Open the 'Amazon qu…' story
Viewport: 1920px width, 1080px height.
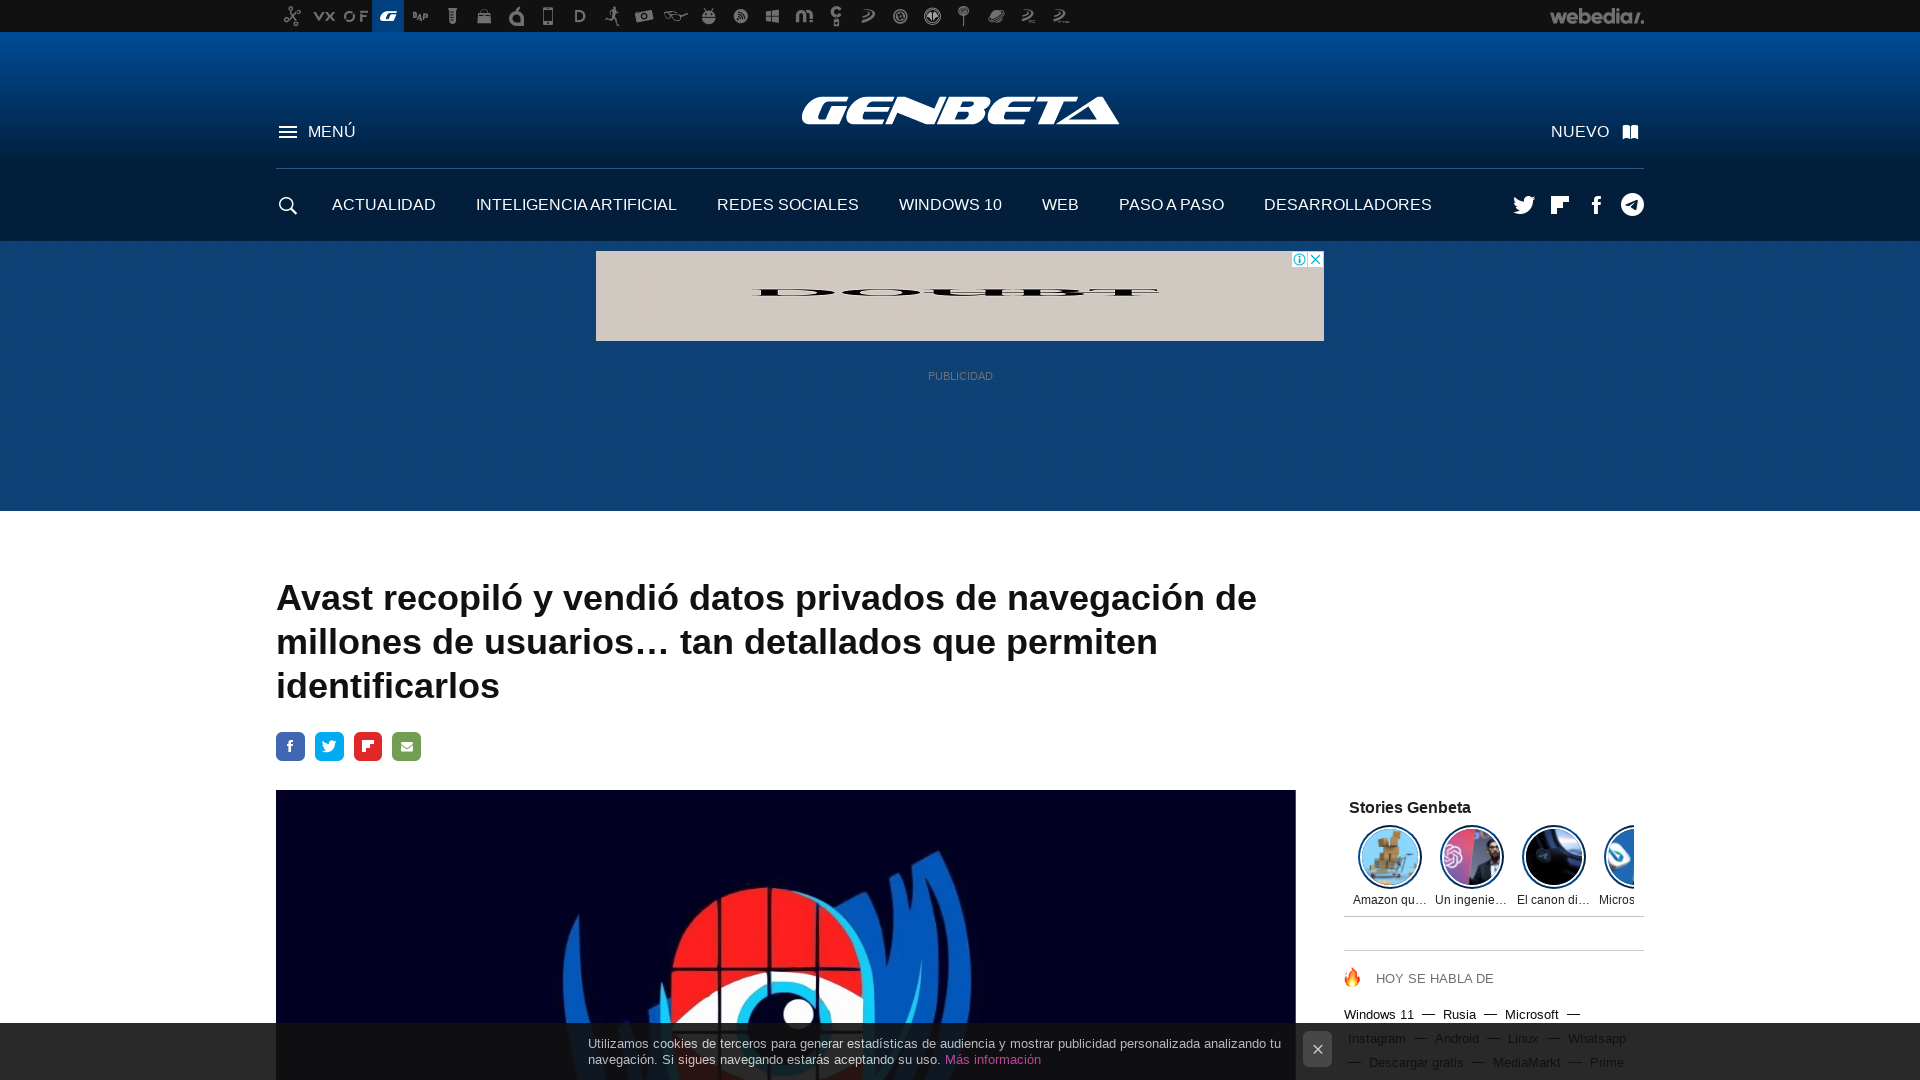[x=1390, y=866]
